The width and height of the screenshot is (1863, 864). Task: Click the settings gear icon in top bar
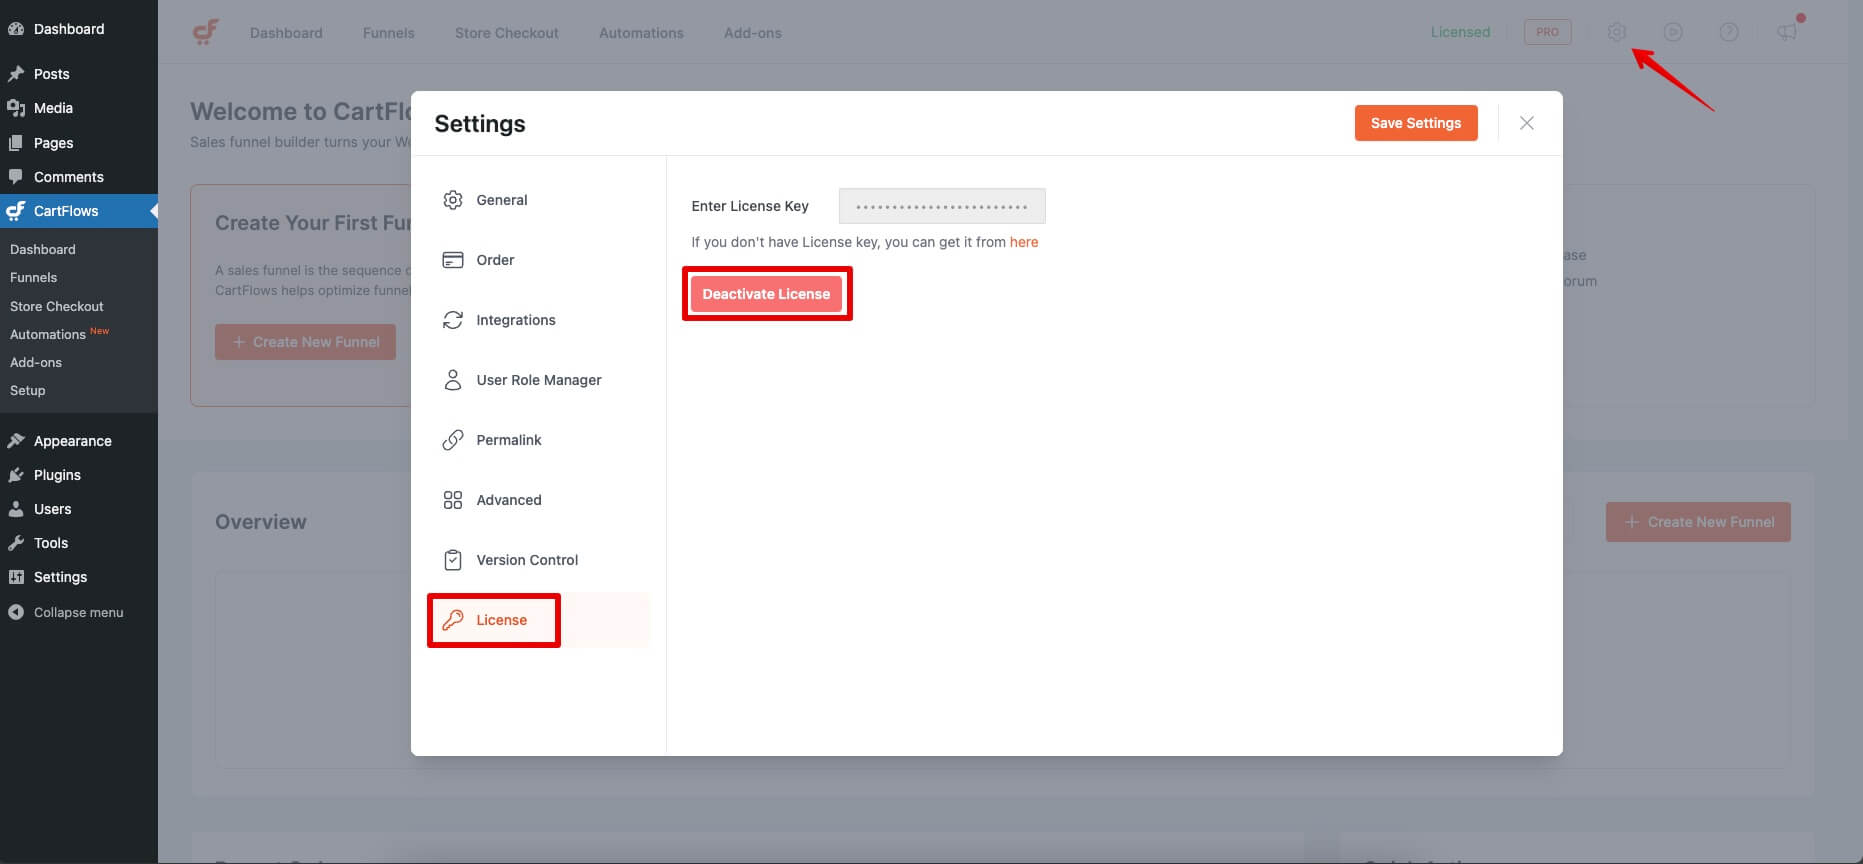coord(1616,32)
